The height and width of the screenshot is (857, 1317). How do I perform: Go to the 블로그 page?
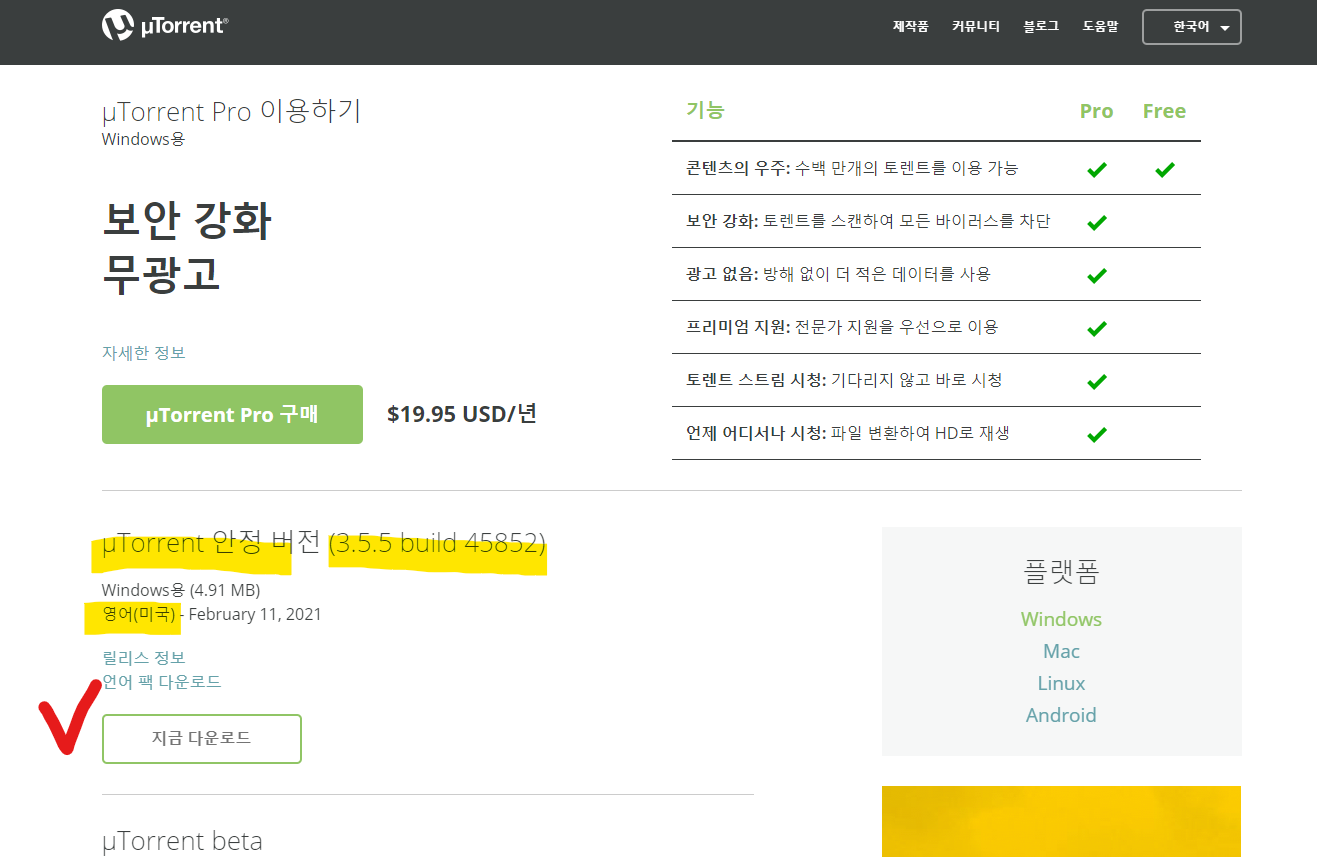tap(1041, 27)
